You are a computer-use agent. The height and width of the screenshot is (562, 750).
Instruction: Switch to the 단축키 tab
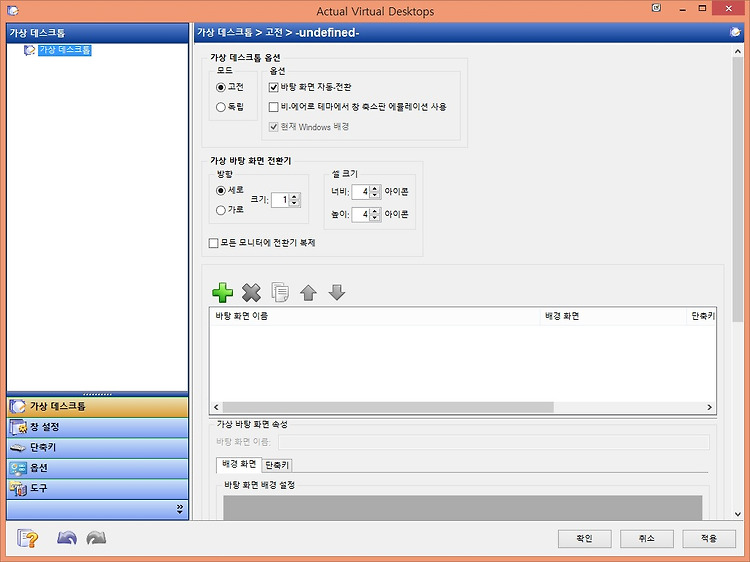277,465
